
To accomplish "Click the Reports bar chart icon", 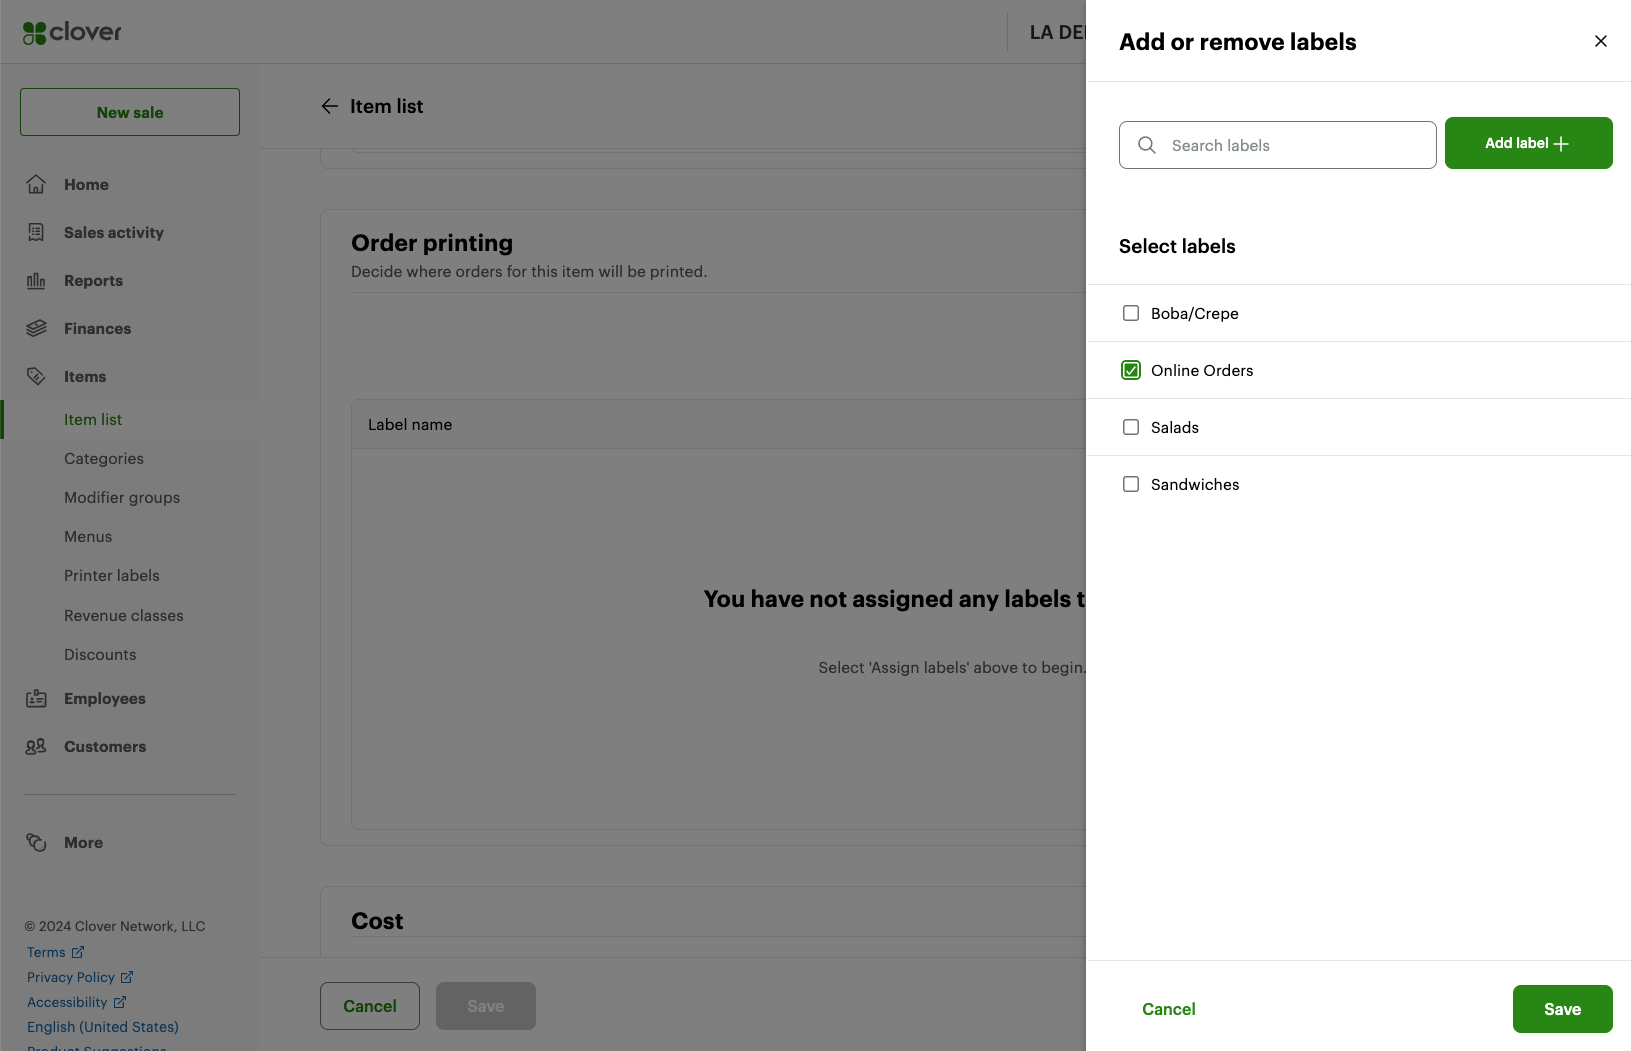I will click(x=36, y=280).
